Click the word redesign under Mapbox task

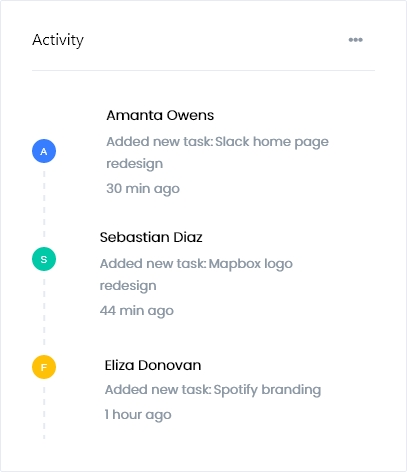click(128, 286)
